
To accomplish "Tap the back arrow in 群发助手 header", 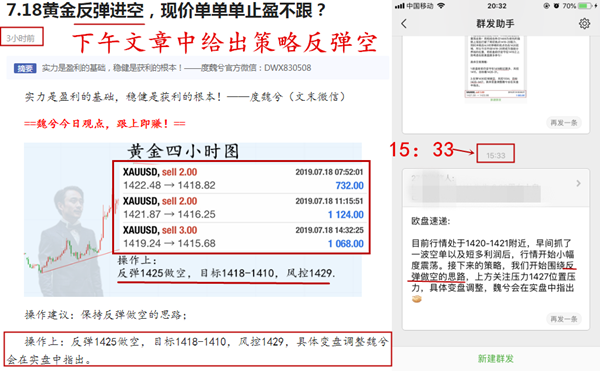I will click(404, 24).
